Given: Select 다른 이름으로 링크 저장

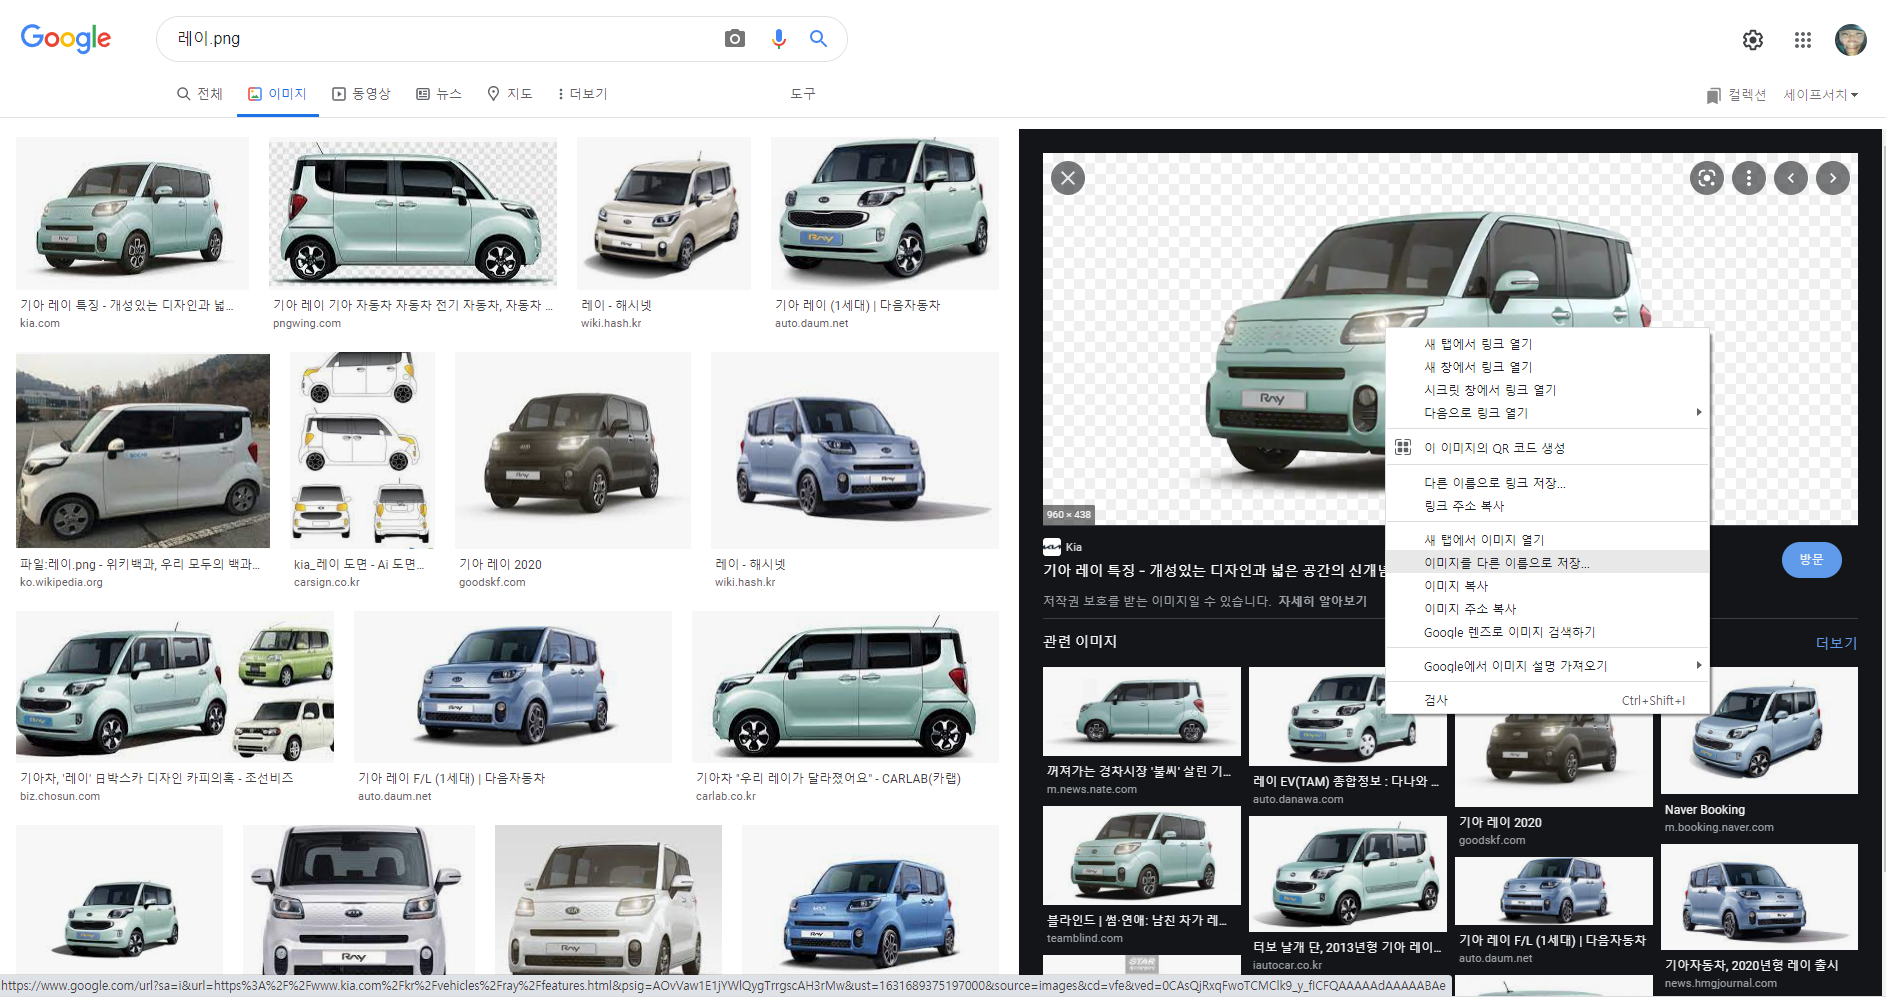Looking at the screenshot, I should tap(1547, 482).
